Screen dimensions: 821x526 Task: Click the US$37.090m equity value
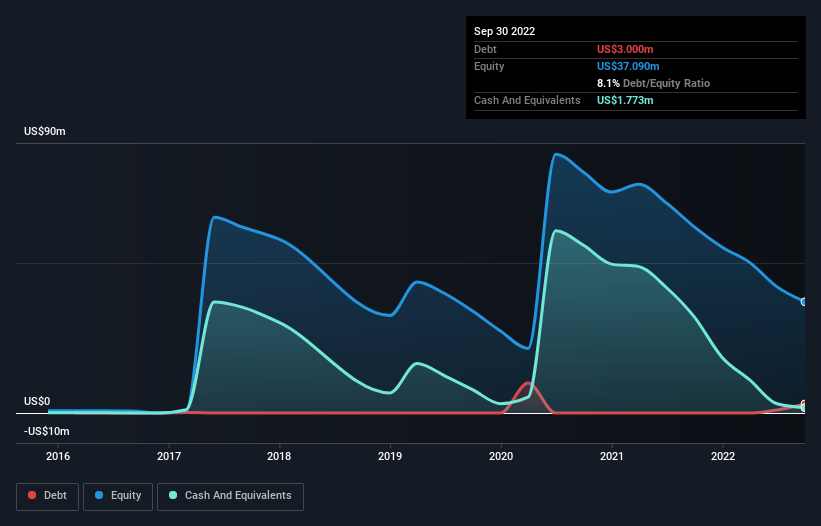(628, 66)
